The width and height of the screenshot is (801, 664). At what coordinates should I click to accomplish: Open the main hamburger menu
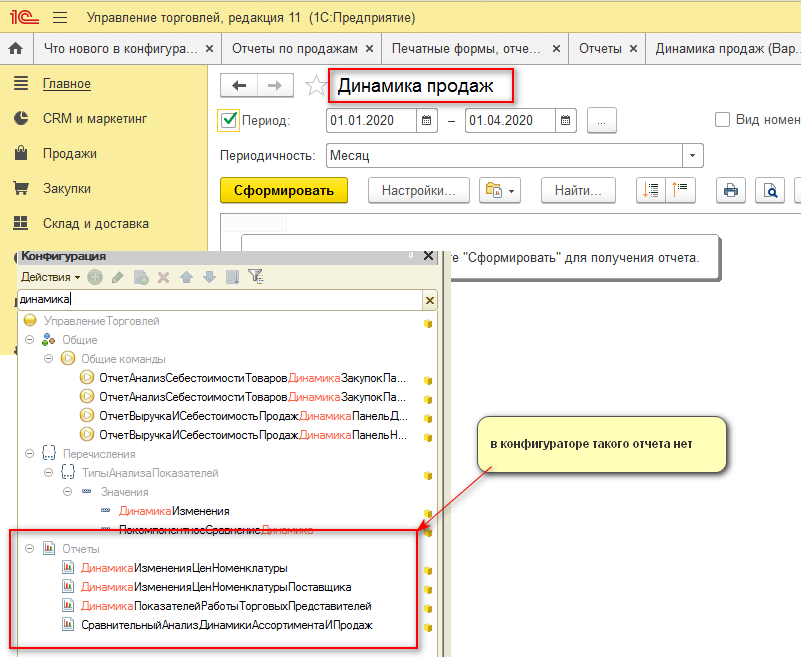click(x=59, y=17)
